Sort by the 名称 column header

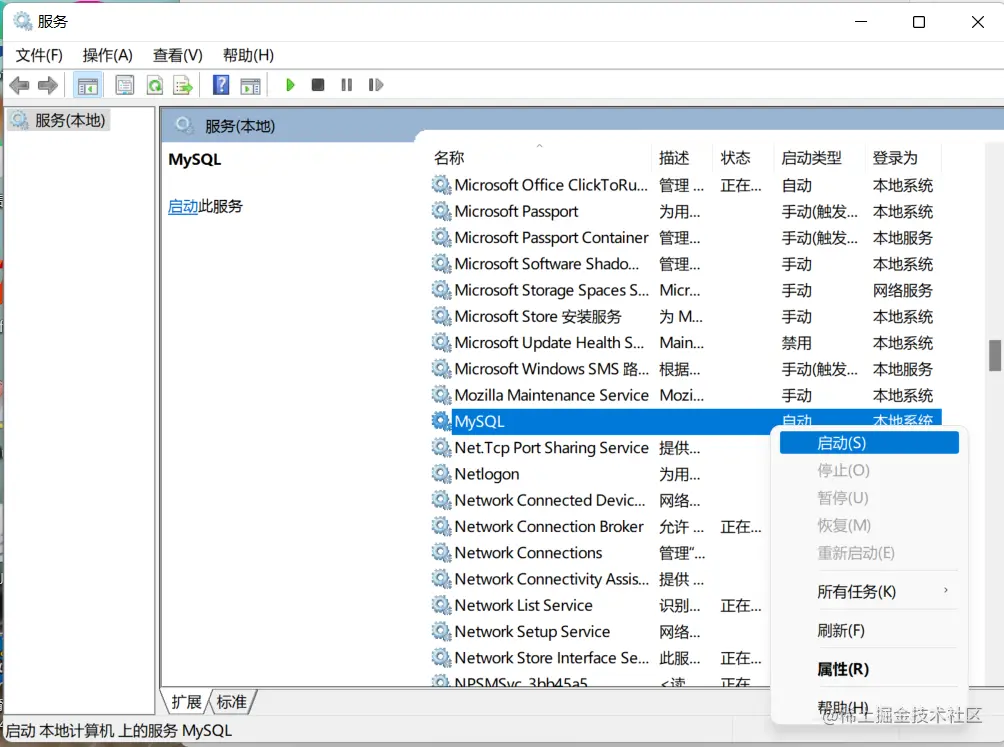(539, 157)
